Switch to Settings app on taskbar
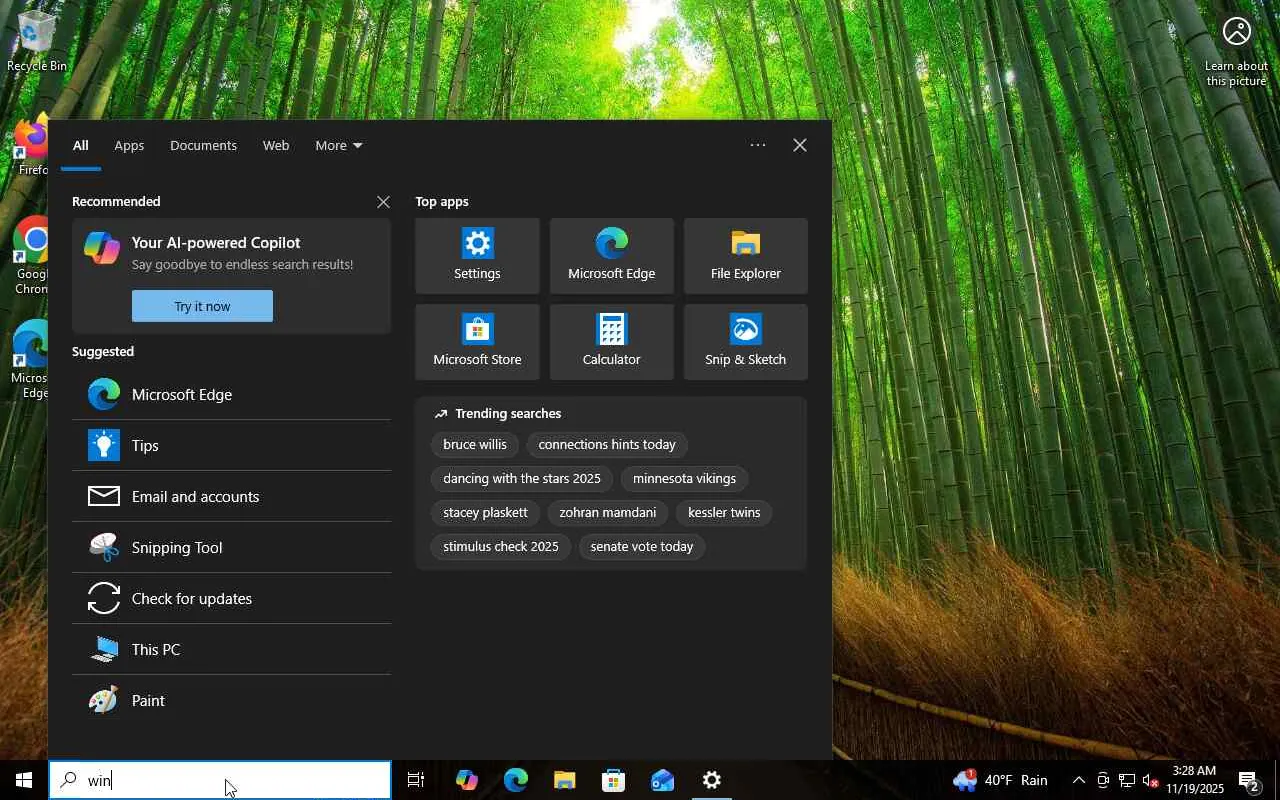Image resolution: width=1280 pixels, height=800 pixels. [712, 780]
